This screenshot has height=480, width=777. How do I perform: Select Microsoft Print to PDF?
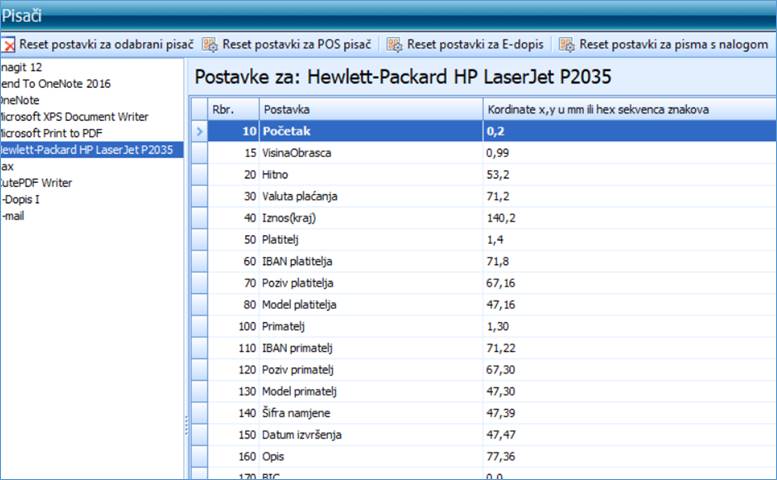pos(51,133)
